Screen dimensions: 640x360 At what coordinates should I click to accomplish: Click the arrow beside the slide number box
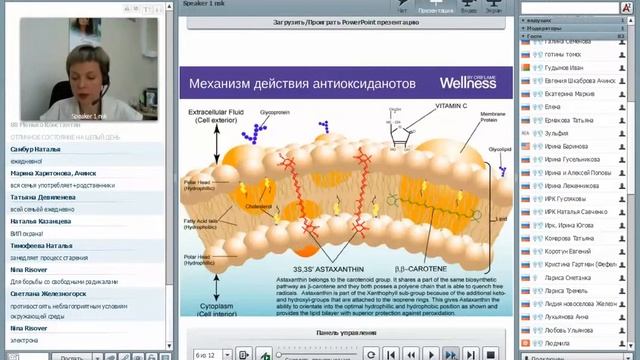[x=227, y=355]
